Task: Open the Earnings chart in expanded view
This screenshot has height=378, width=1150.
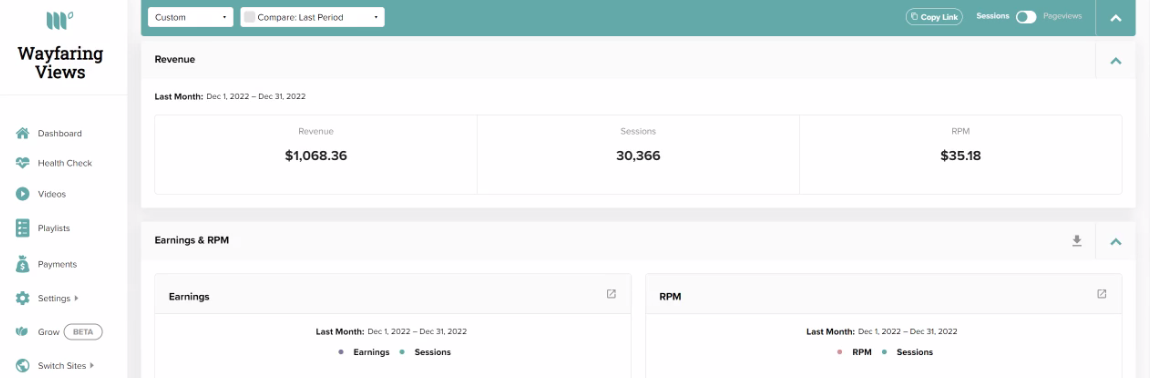Action: pyautogui.click(x=611, y=294)
